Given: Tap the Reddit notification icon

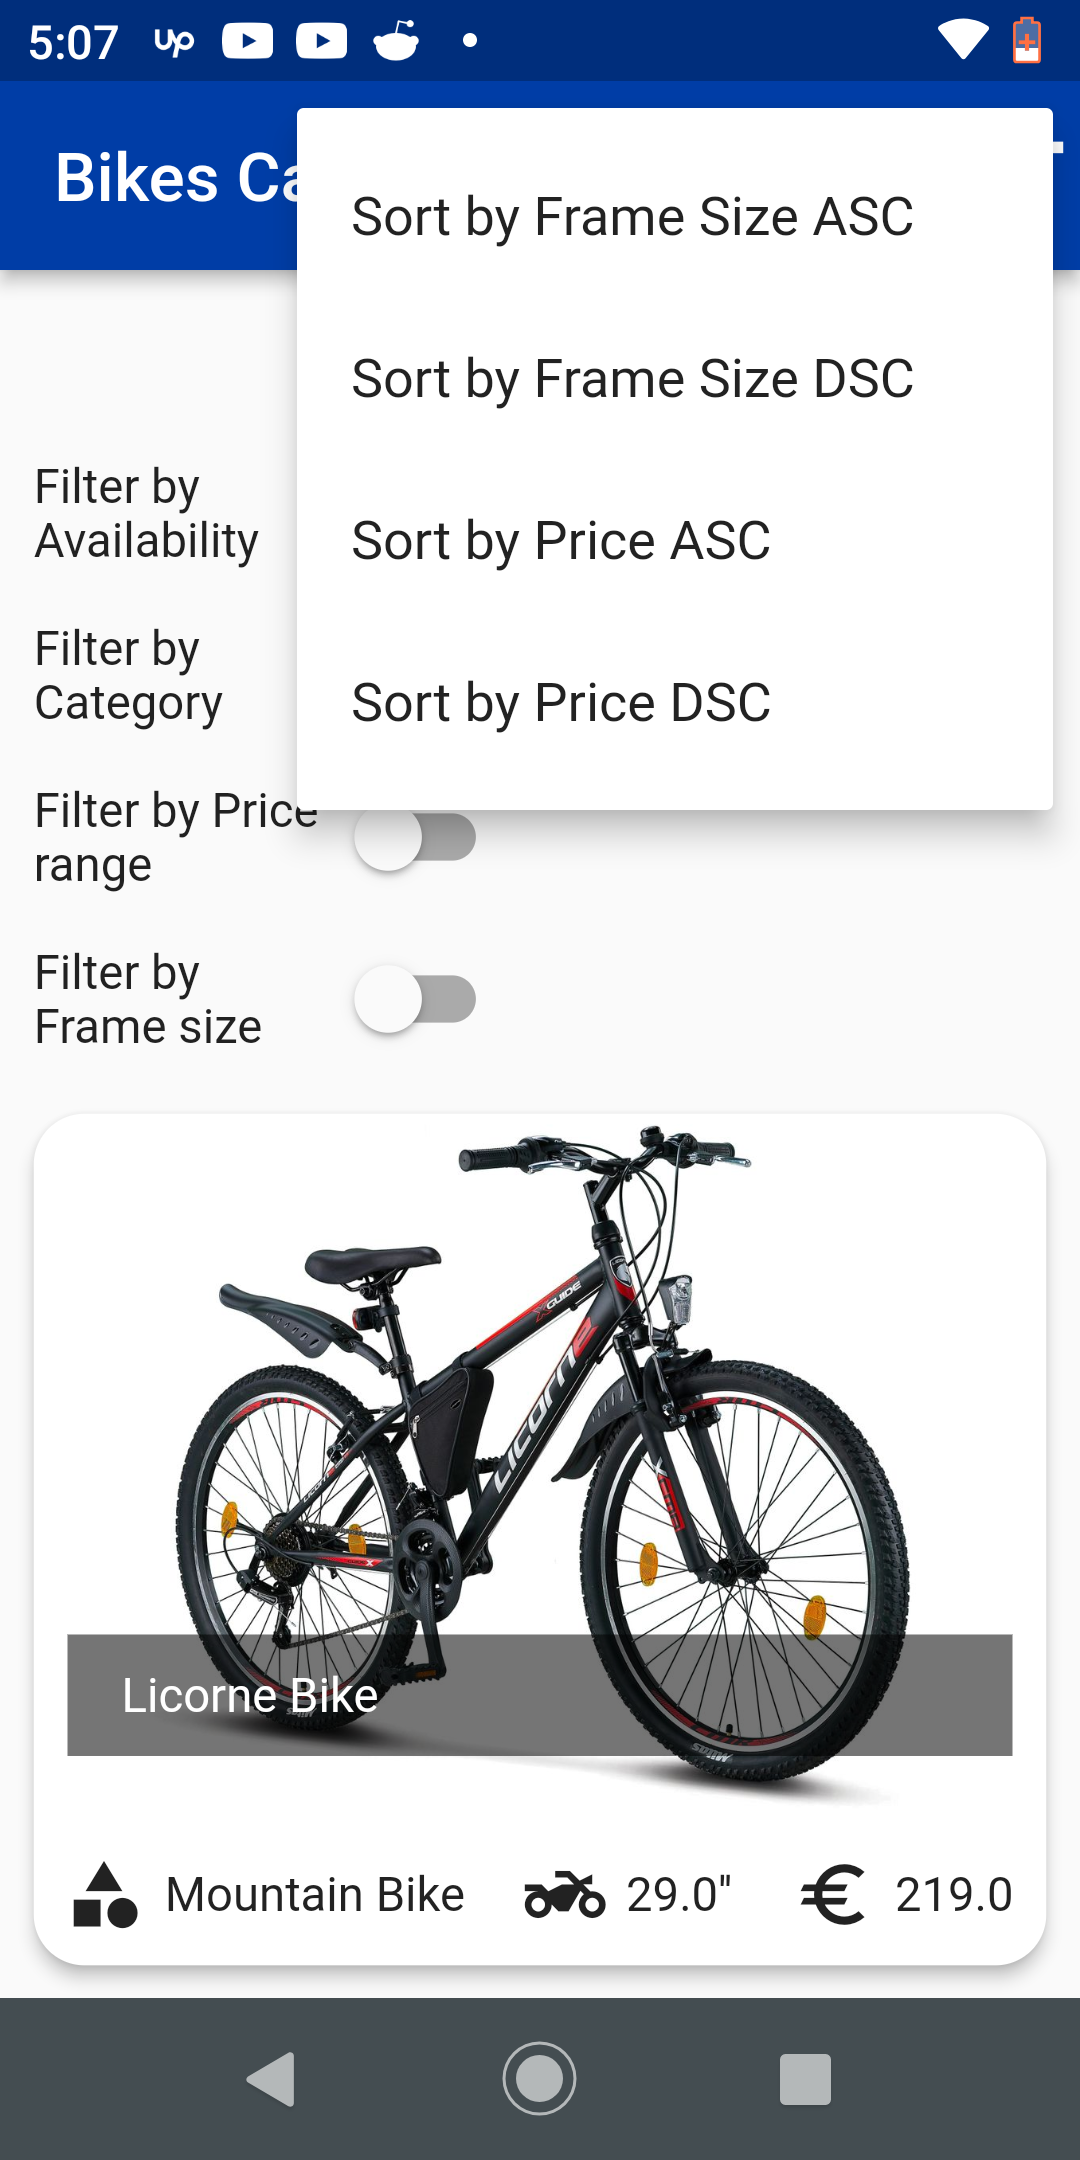Looking at the screenshot, I should [396, 41].
